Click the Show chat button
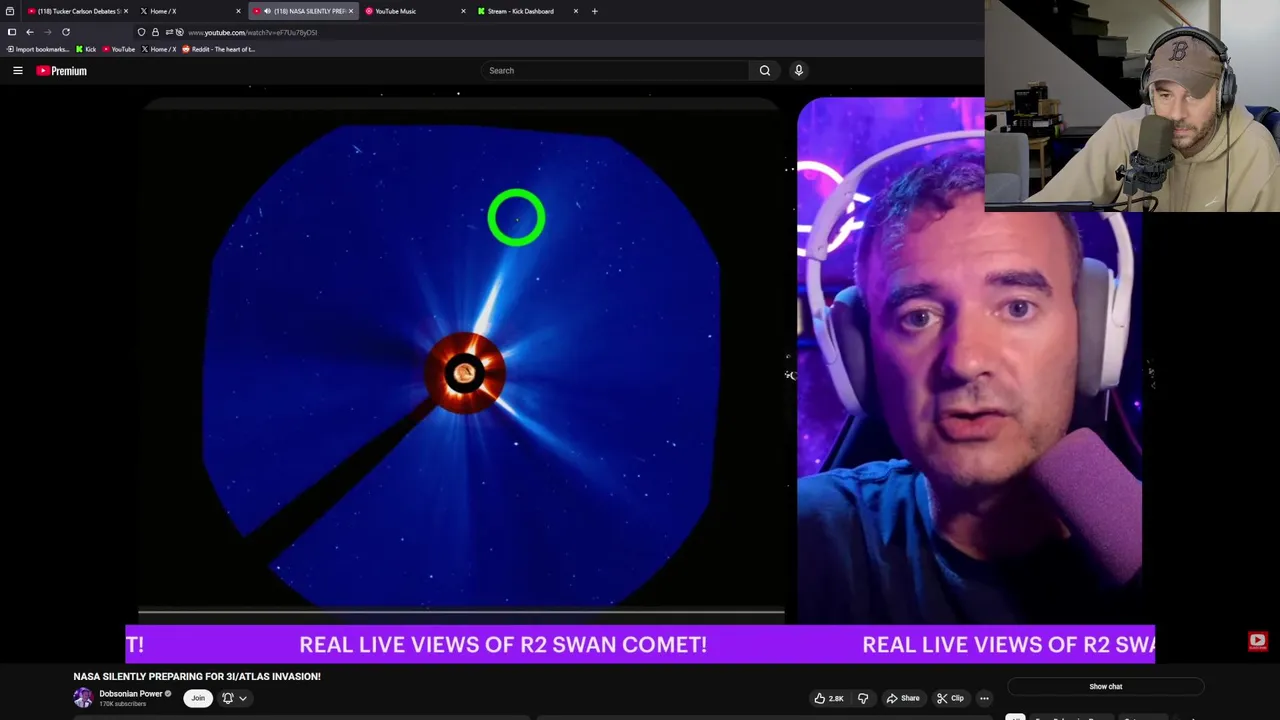 (x=1106, y=687)
